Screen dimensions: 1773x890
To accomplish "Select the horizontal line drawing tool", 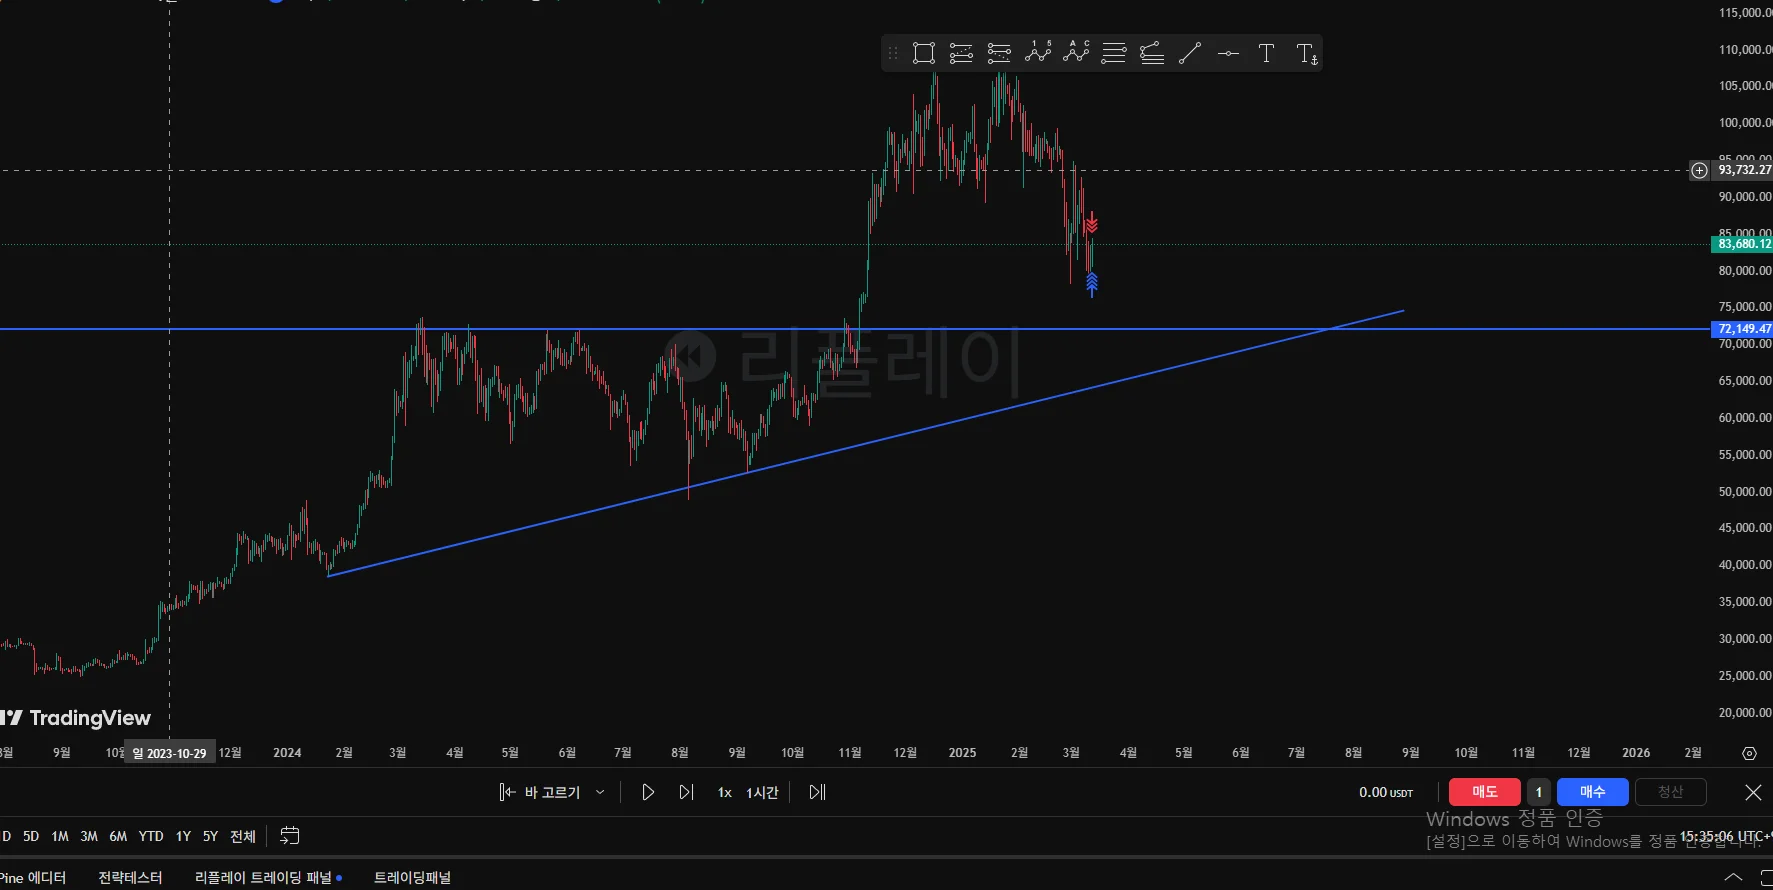I will click(1228, 53).
